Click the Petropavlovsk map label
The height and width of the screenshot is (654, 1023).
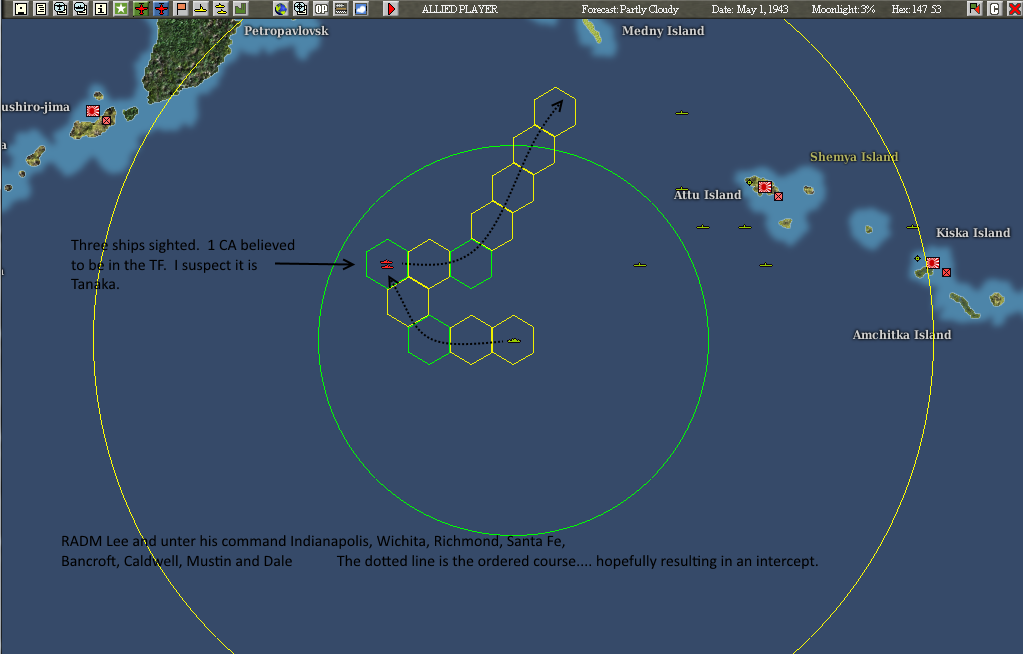tap(286, 31)
